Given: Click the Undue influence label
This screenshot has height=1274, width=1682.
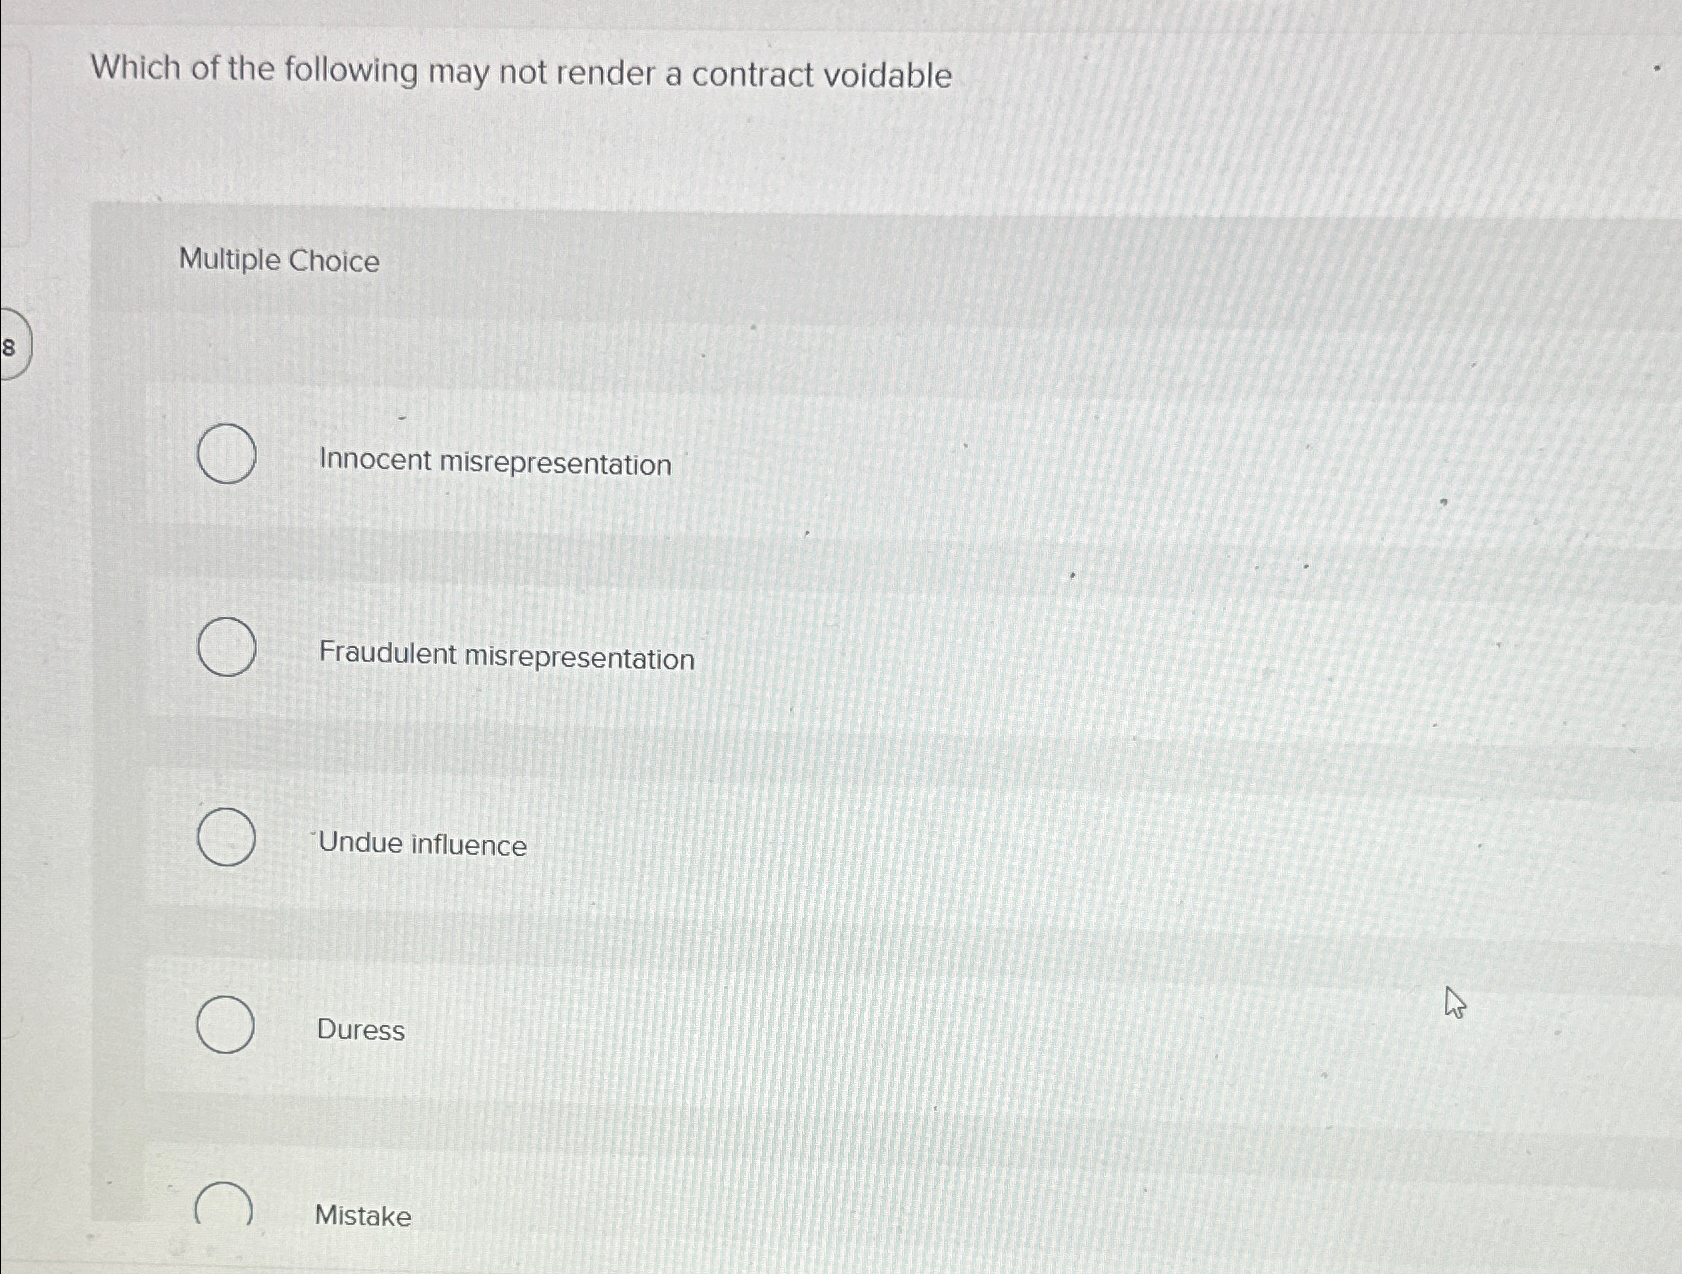Looking at the screenshot, I should [423, 845].
